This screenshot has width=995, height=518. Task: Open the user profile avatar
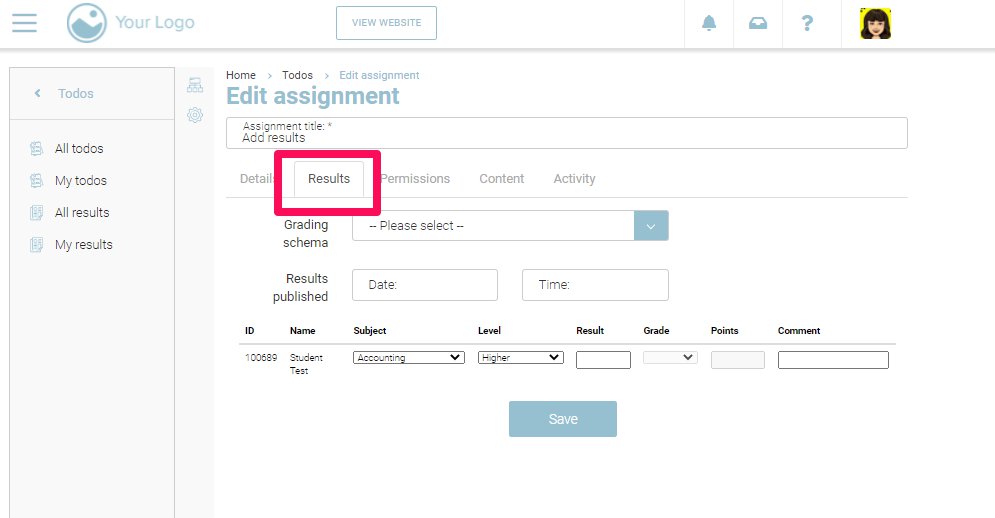point(875,23)
